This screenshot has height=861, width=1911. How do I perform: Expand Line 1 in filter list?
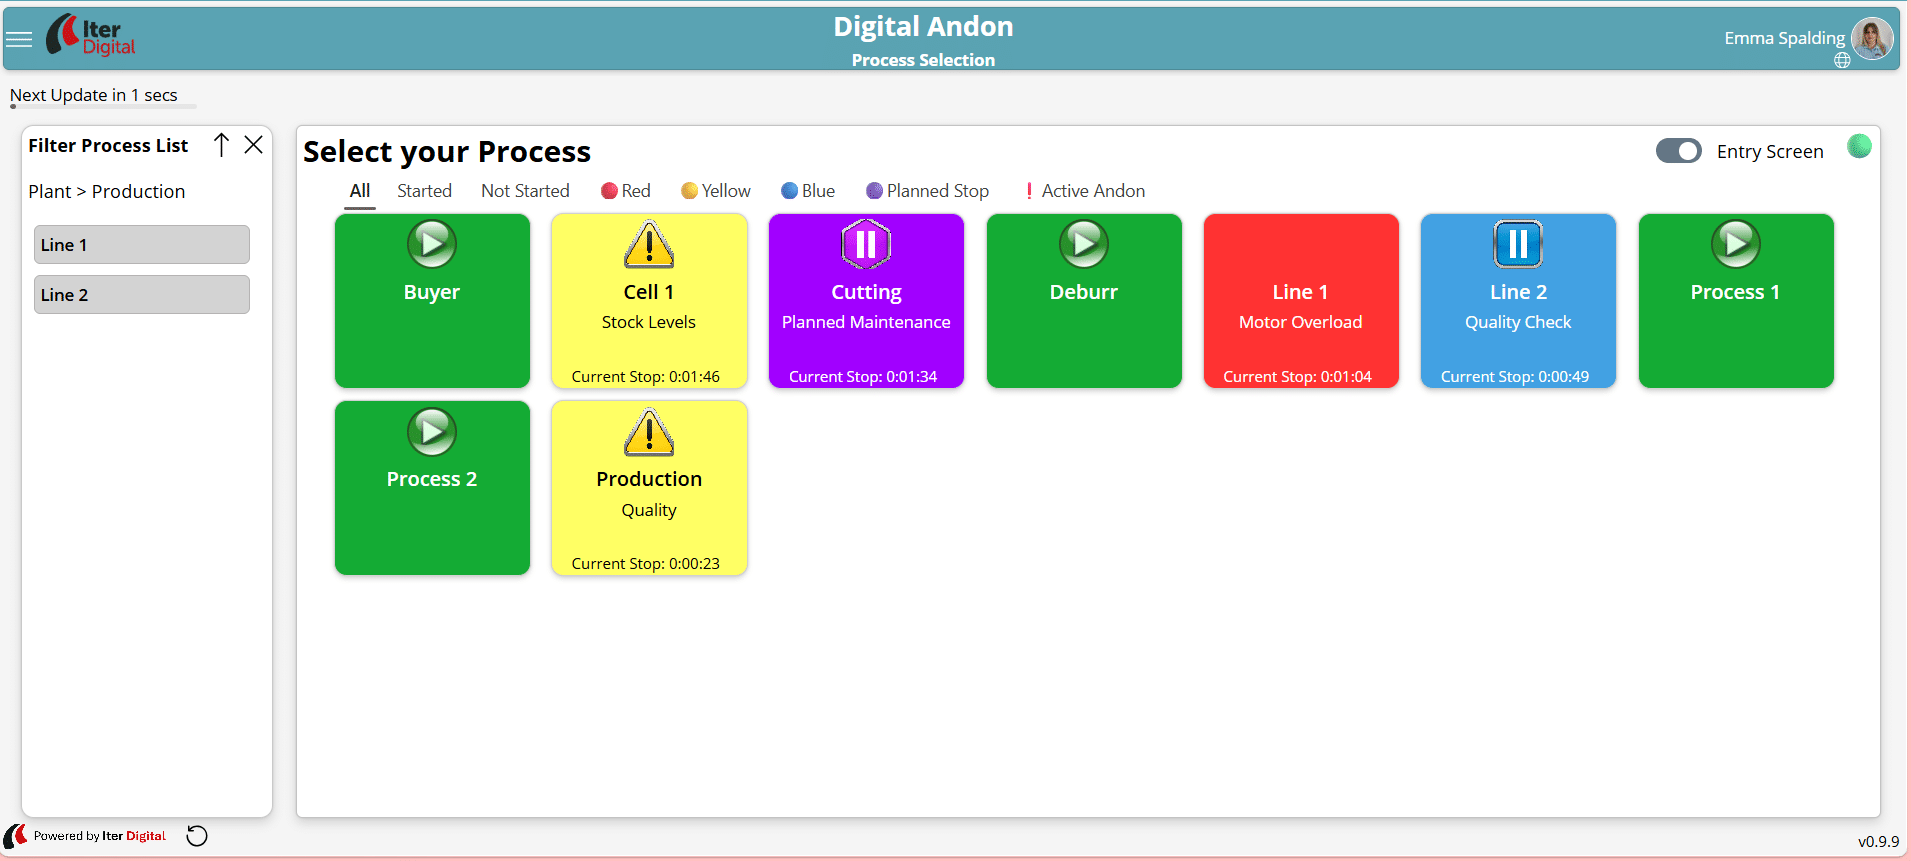142,245
